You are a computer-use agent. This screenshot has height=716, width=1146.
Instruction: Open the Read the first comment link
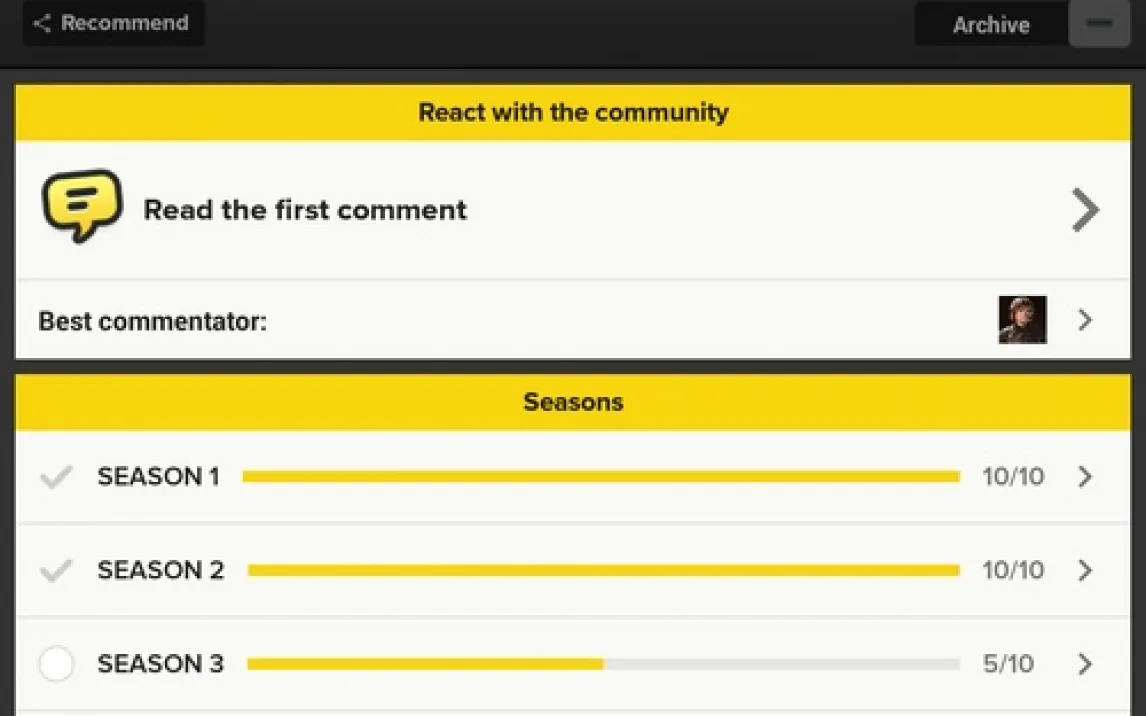[x=305, y=210]
